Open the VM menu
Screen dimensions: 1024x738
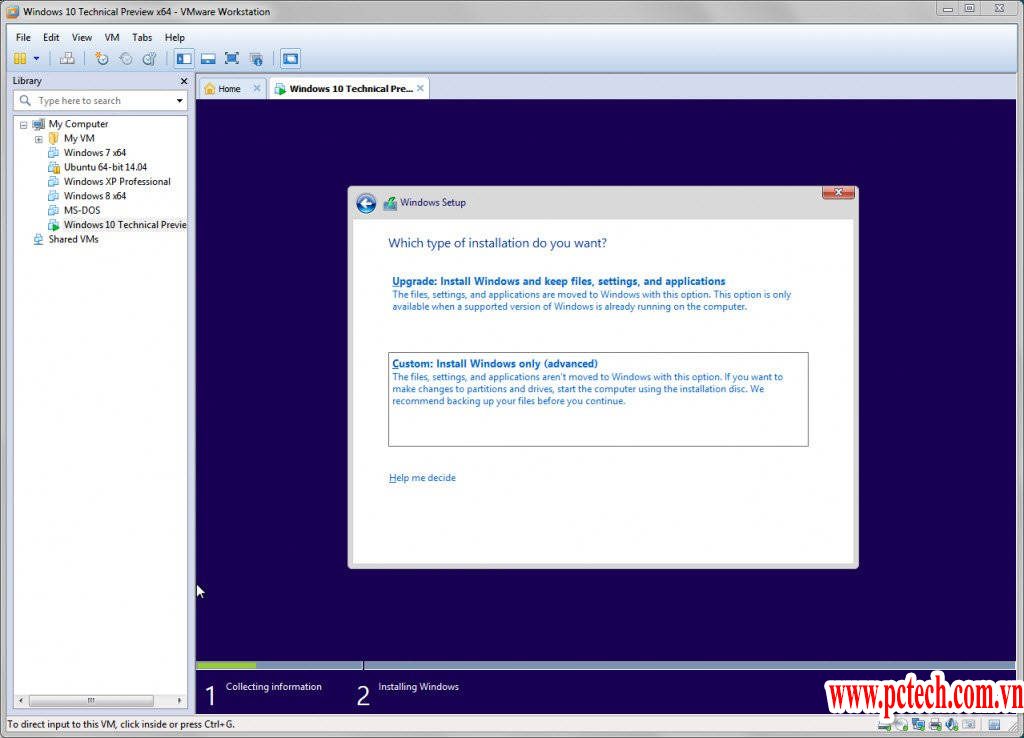pos(112,37)
